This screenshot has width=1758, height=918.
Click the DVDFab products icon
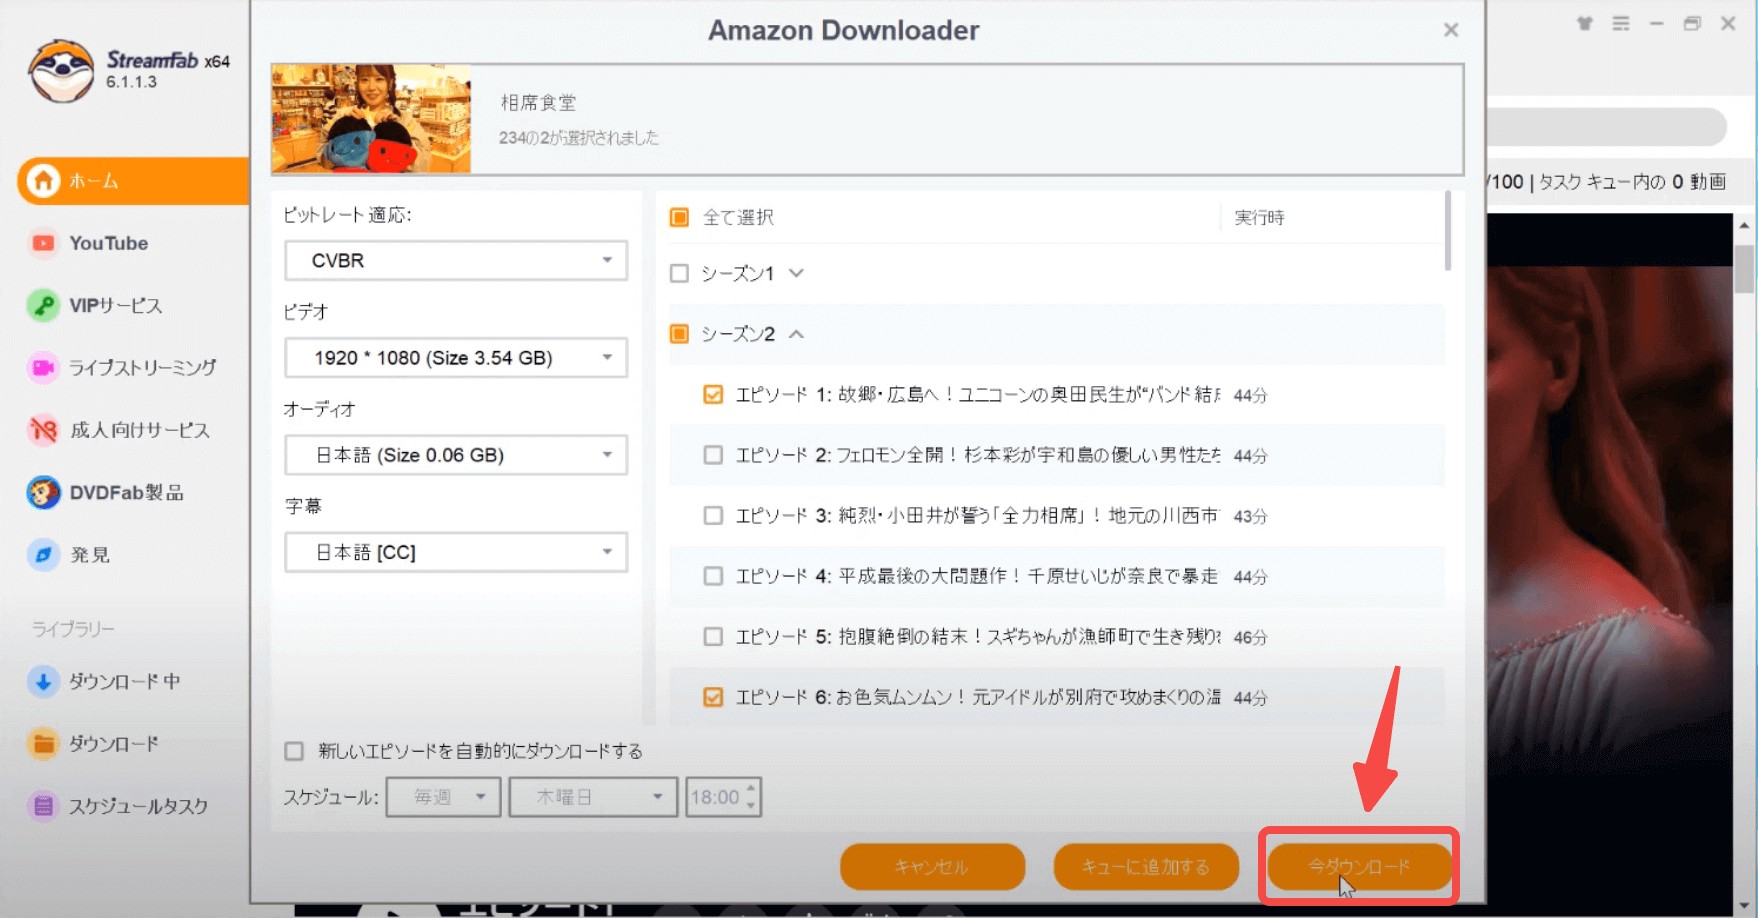pos(43,492)
